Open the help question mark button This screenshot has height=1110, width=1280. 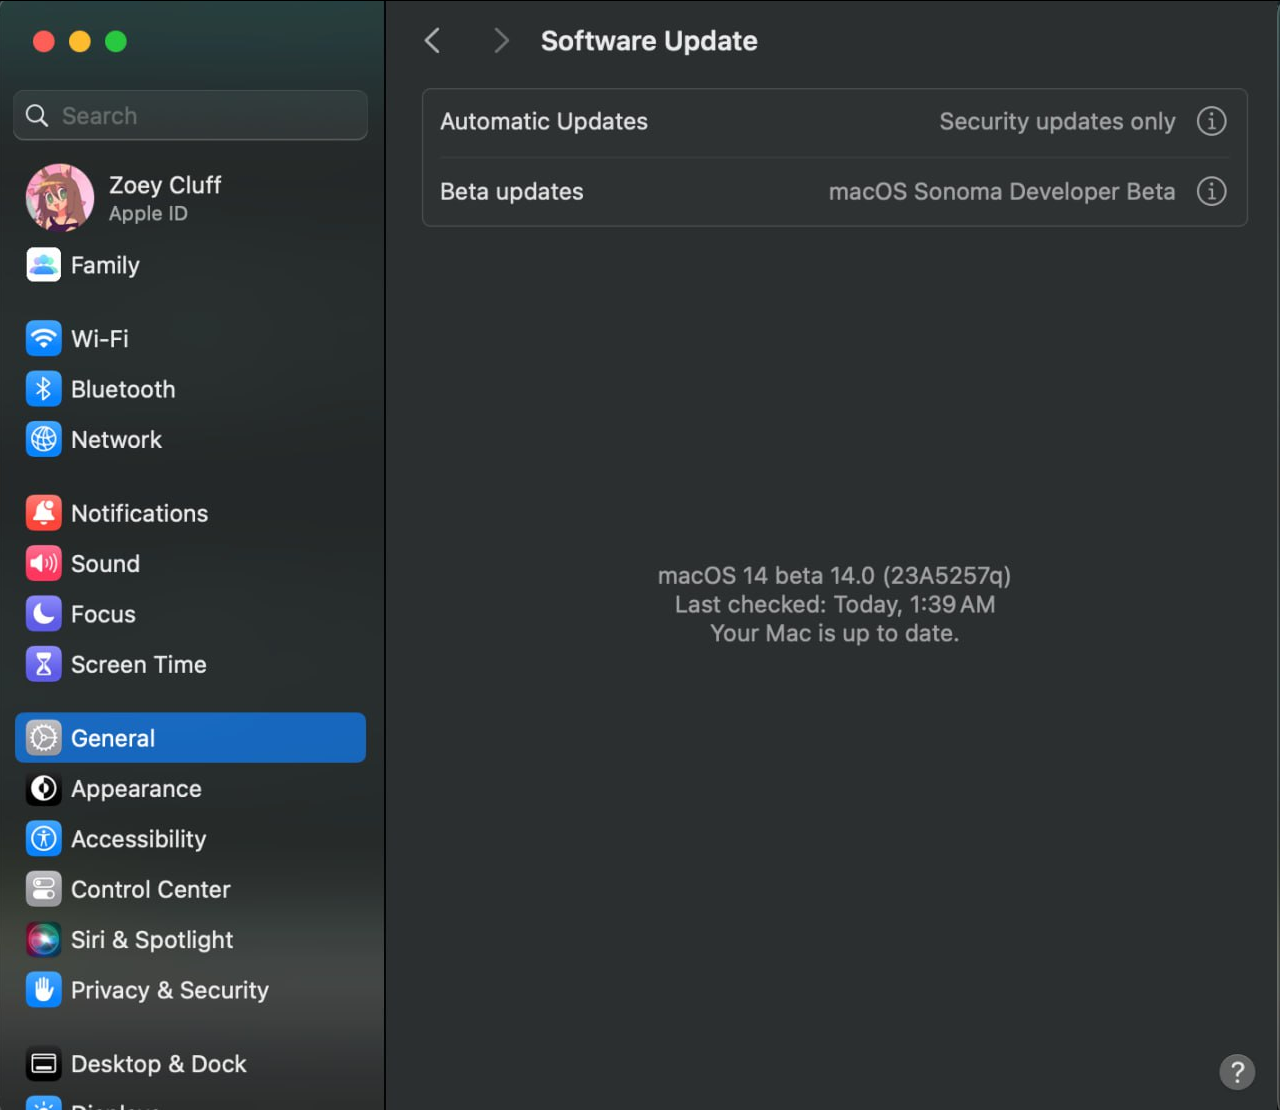point(1236,1072)
